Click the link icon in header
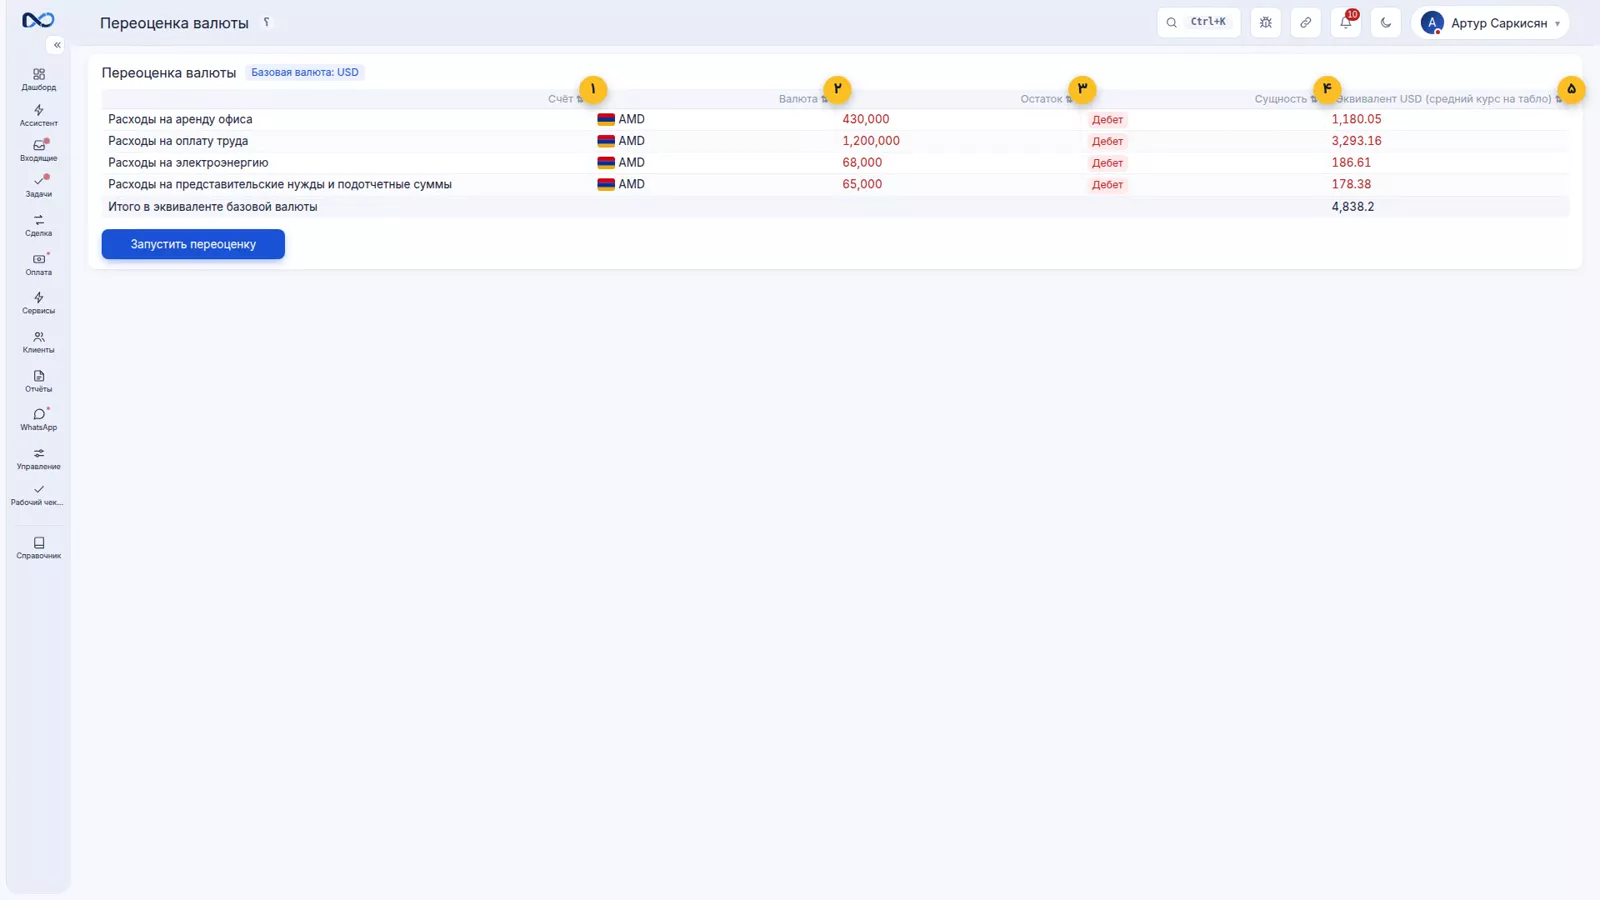 [x=1306, y=22]
